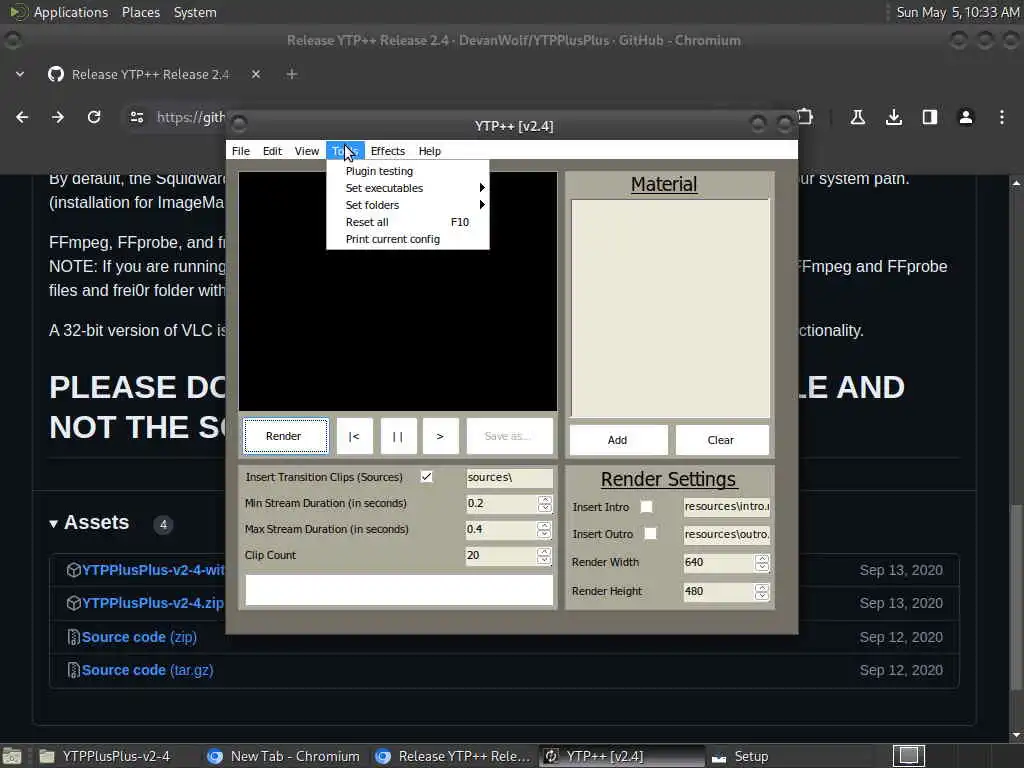The width and height of the screenshot is (1024, 768).
Task: Click the Clip Count value field
Action: pos(501,556)
